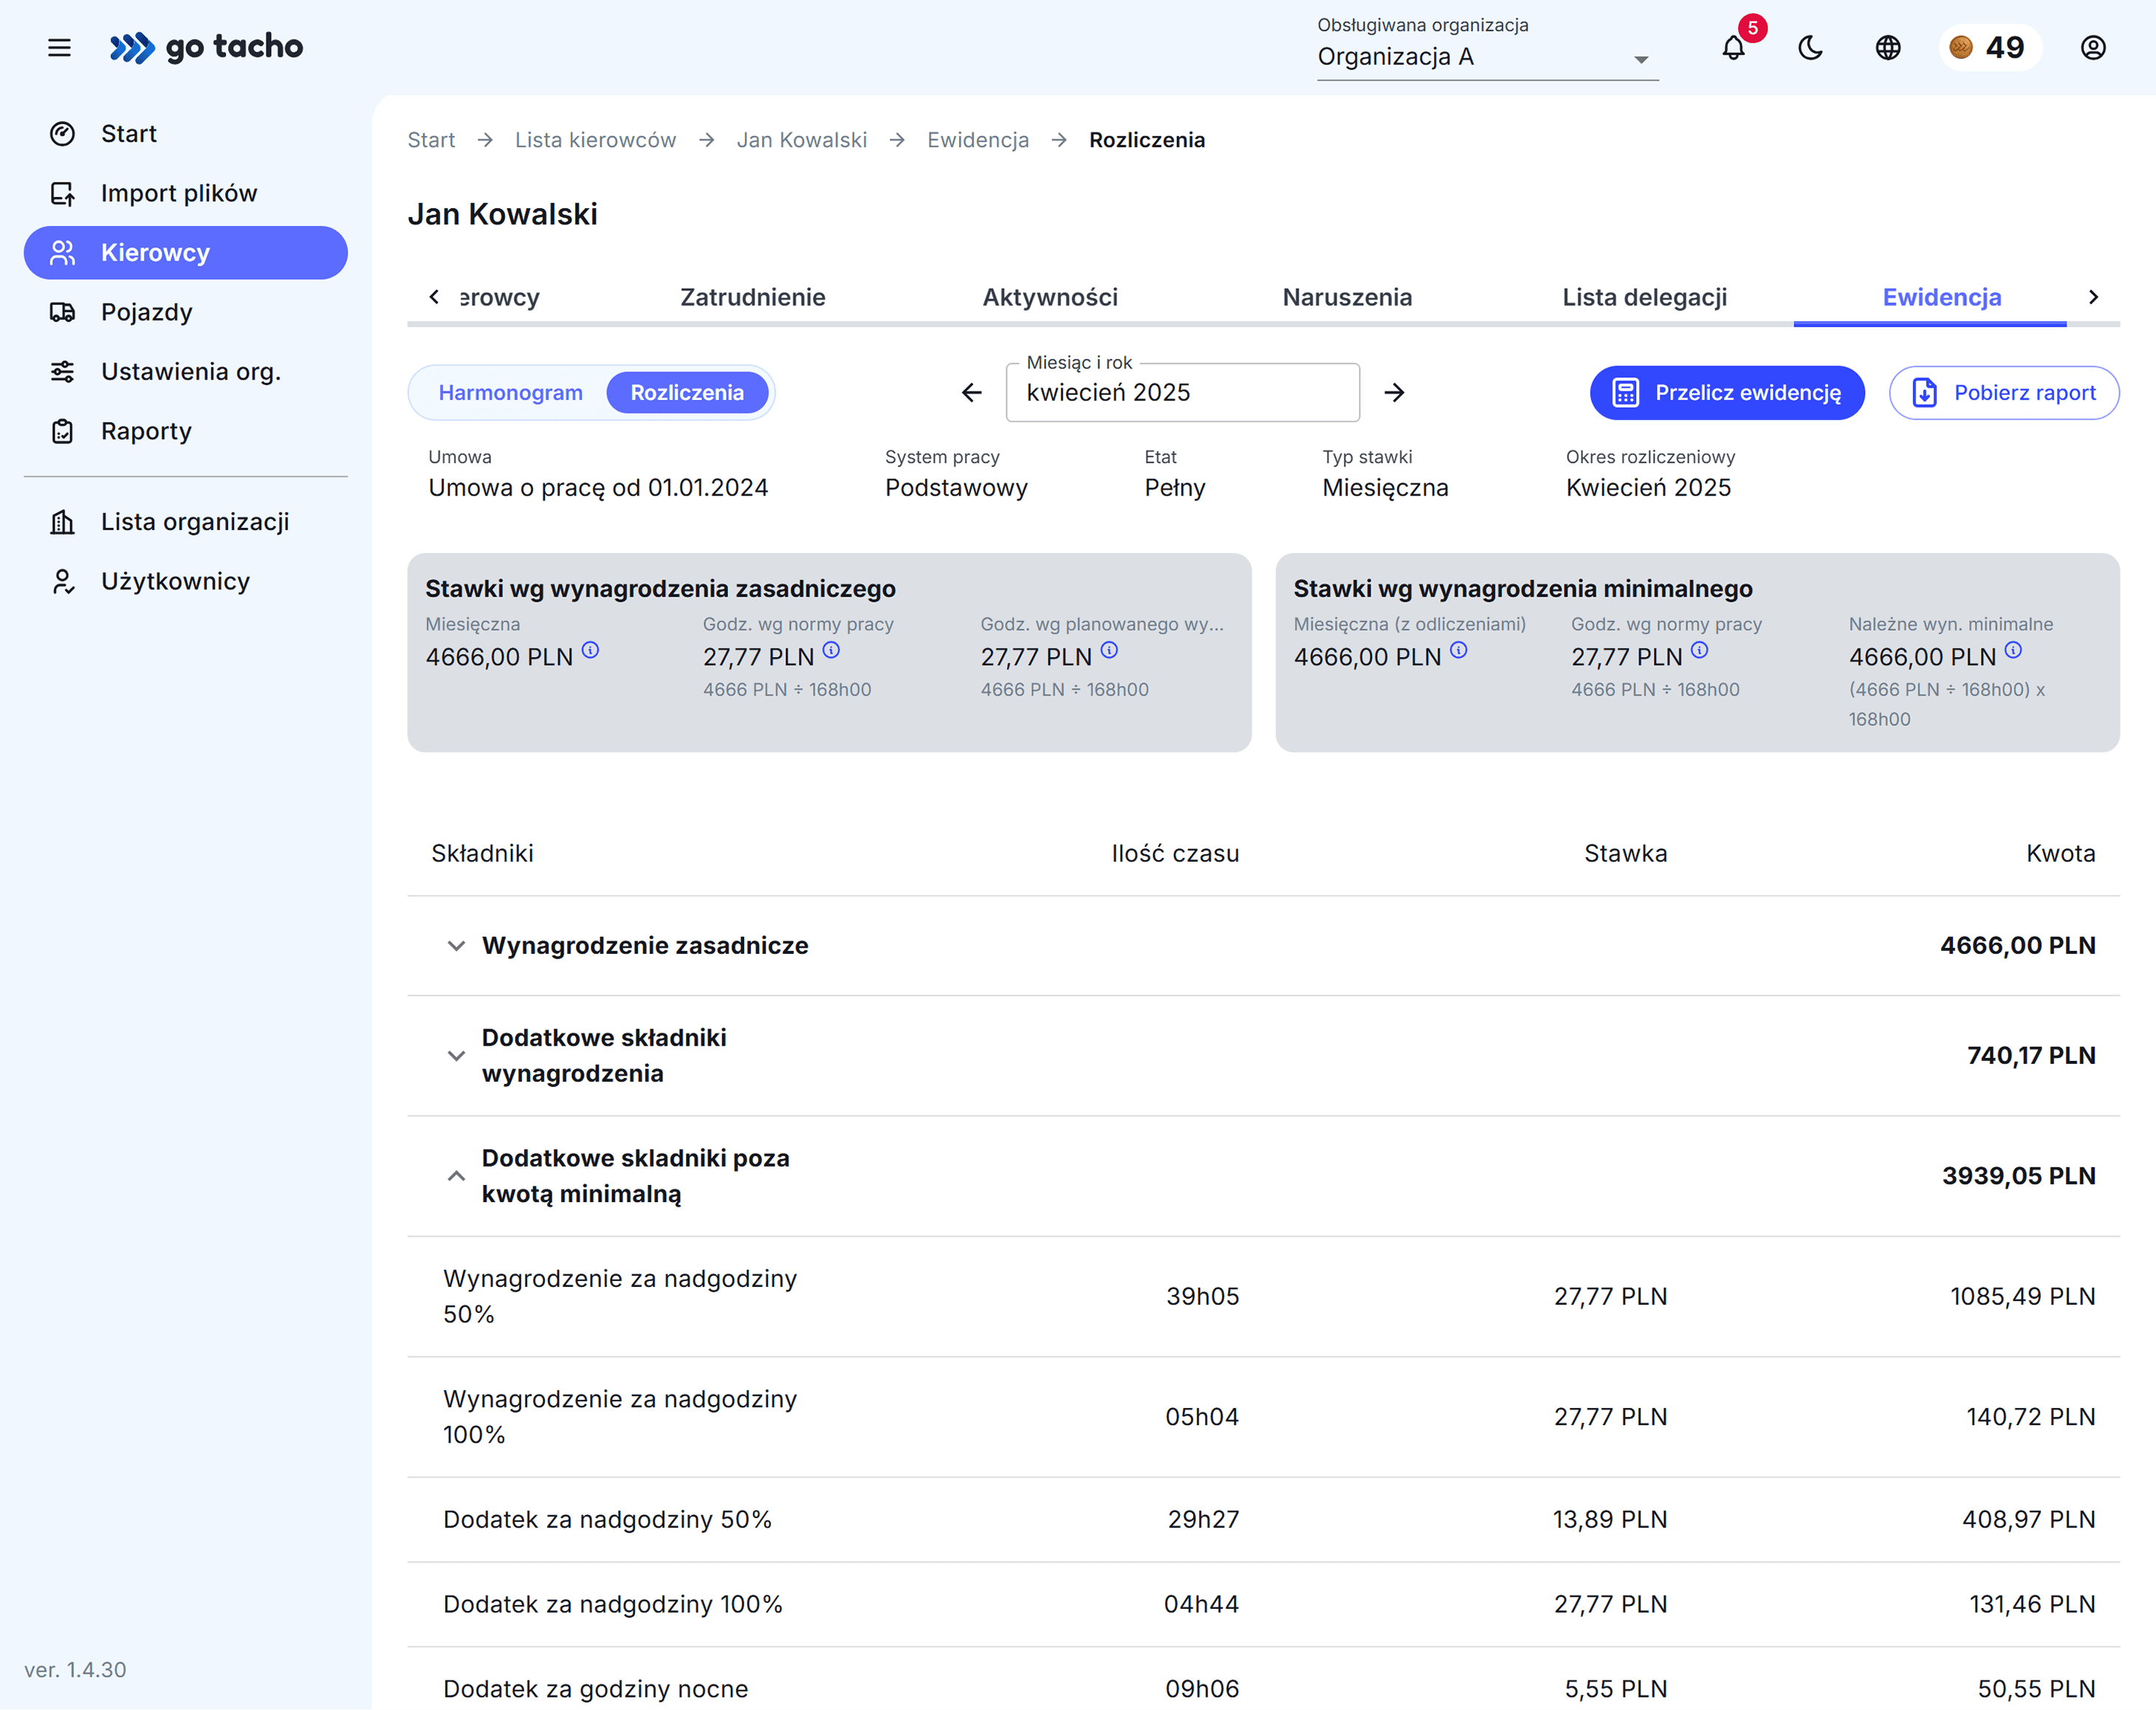
Task: Select the Rozliczenia toggle
Action: (x=687, y=392)
